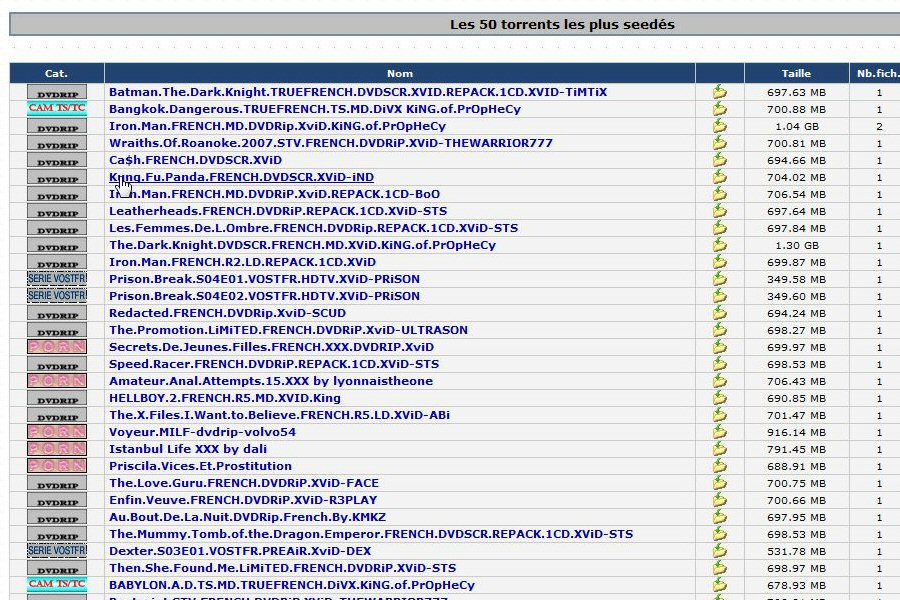Click download icon for Bangkok.Dangerous torrent
The width and height of the screenshot is (900, 600).
tap(719, 109)
